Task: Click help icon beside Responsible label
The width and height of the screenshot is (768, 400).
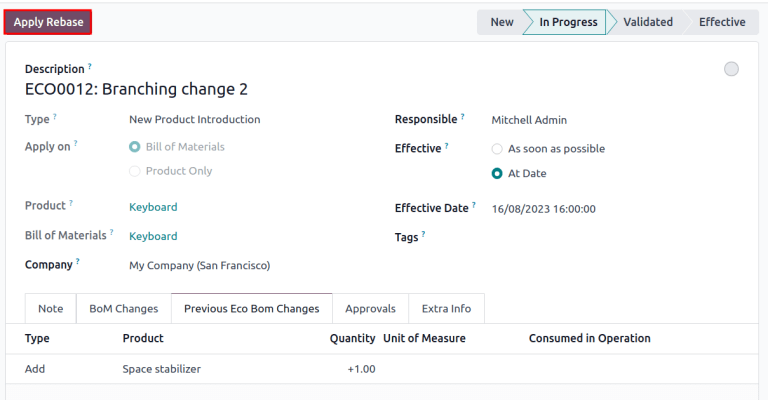Action: 463,117
